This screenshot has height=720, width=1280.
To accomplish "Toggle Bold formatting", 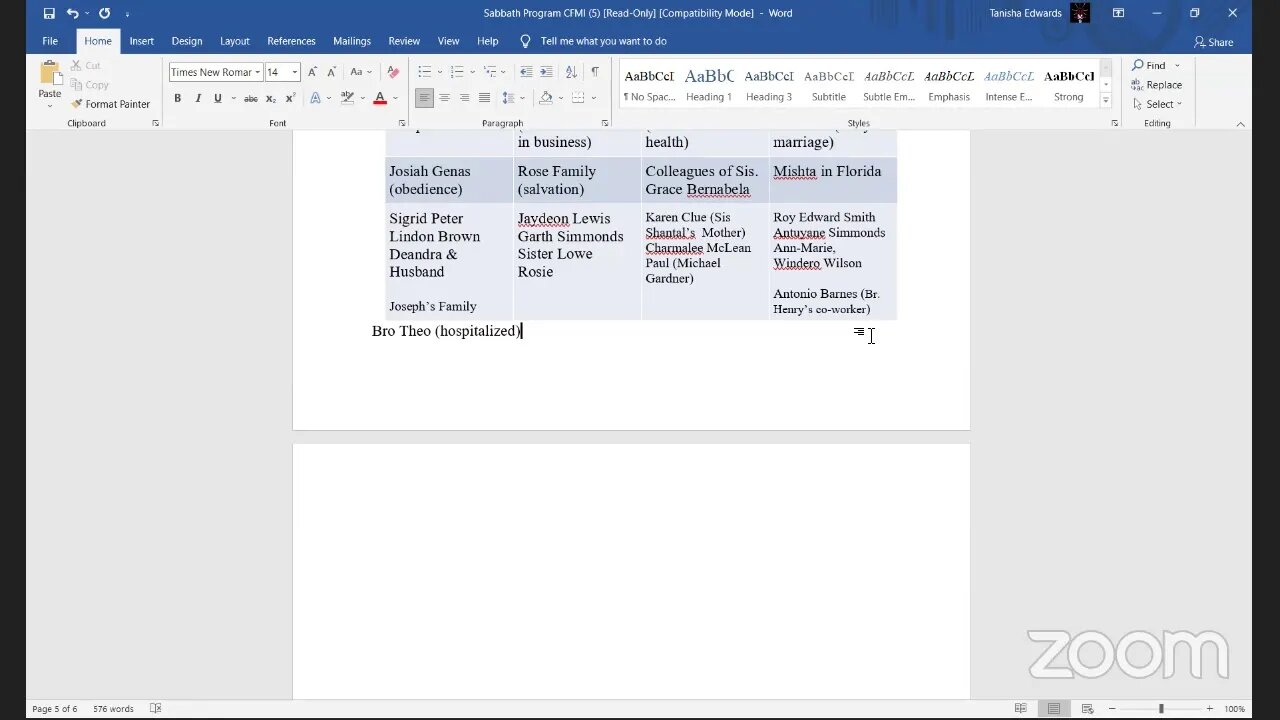I will tap(178, 98).
